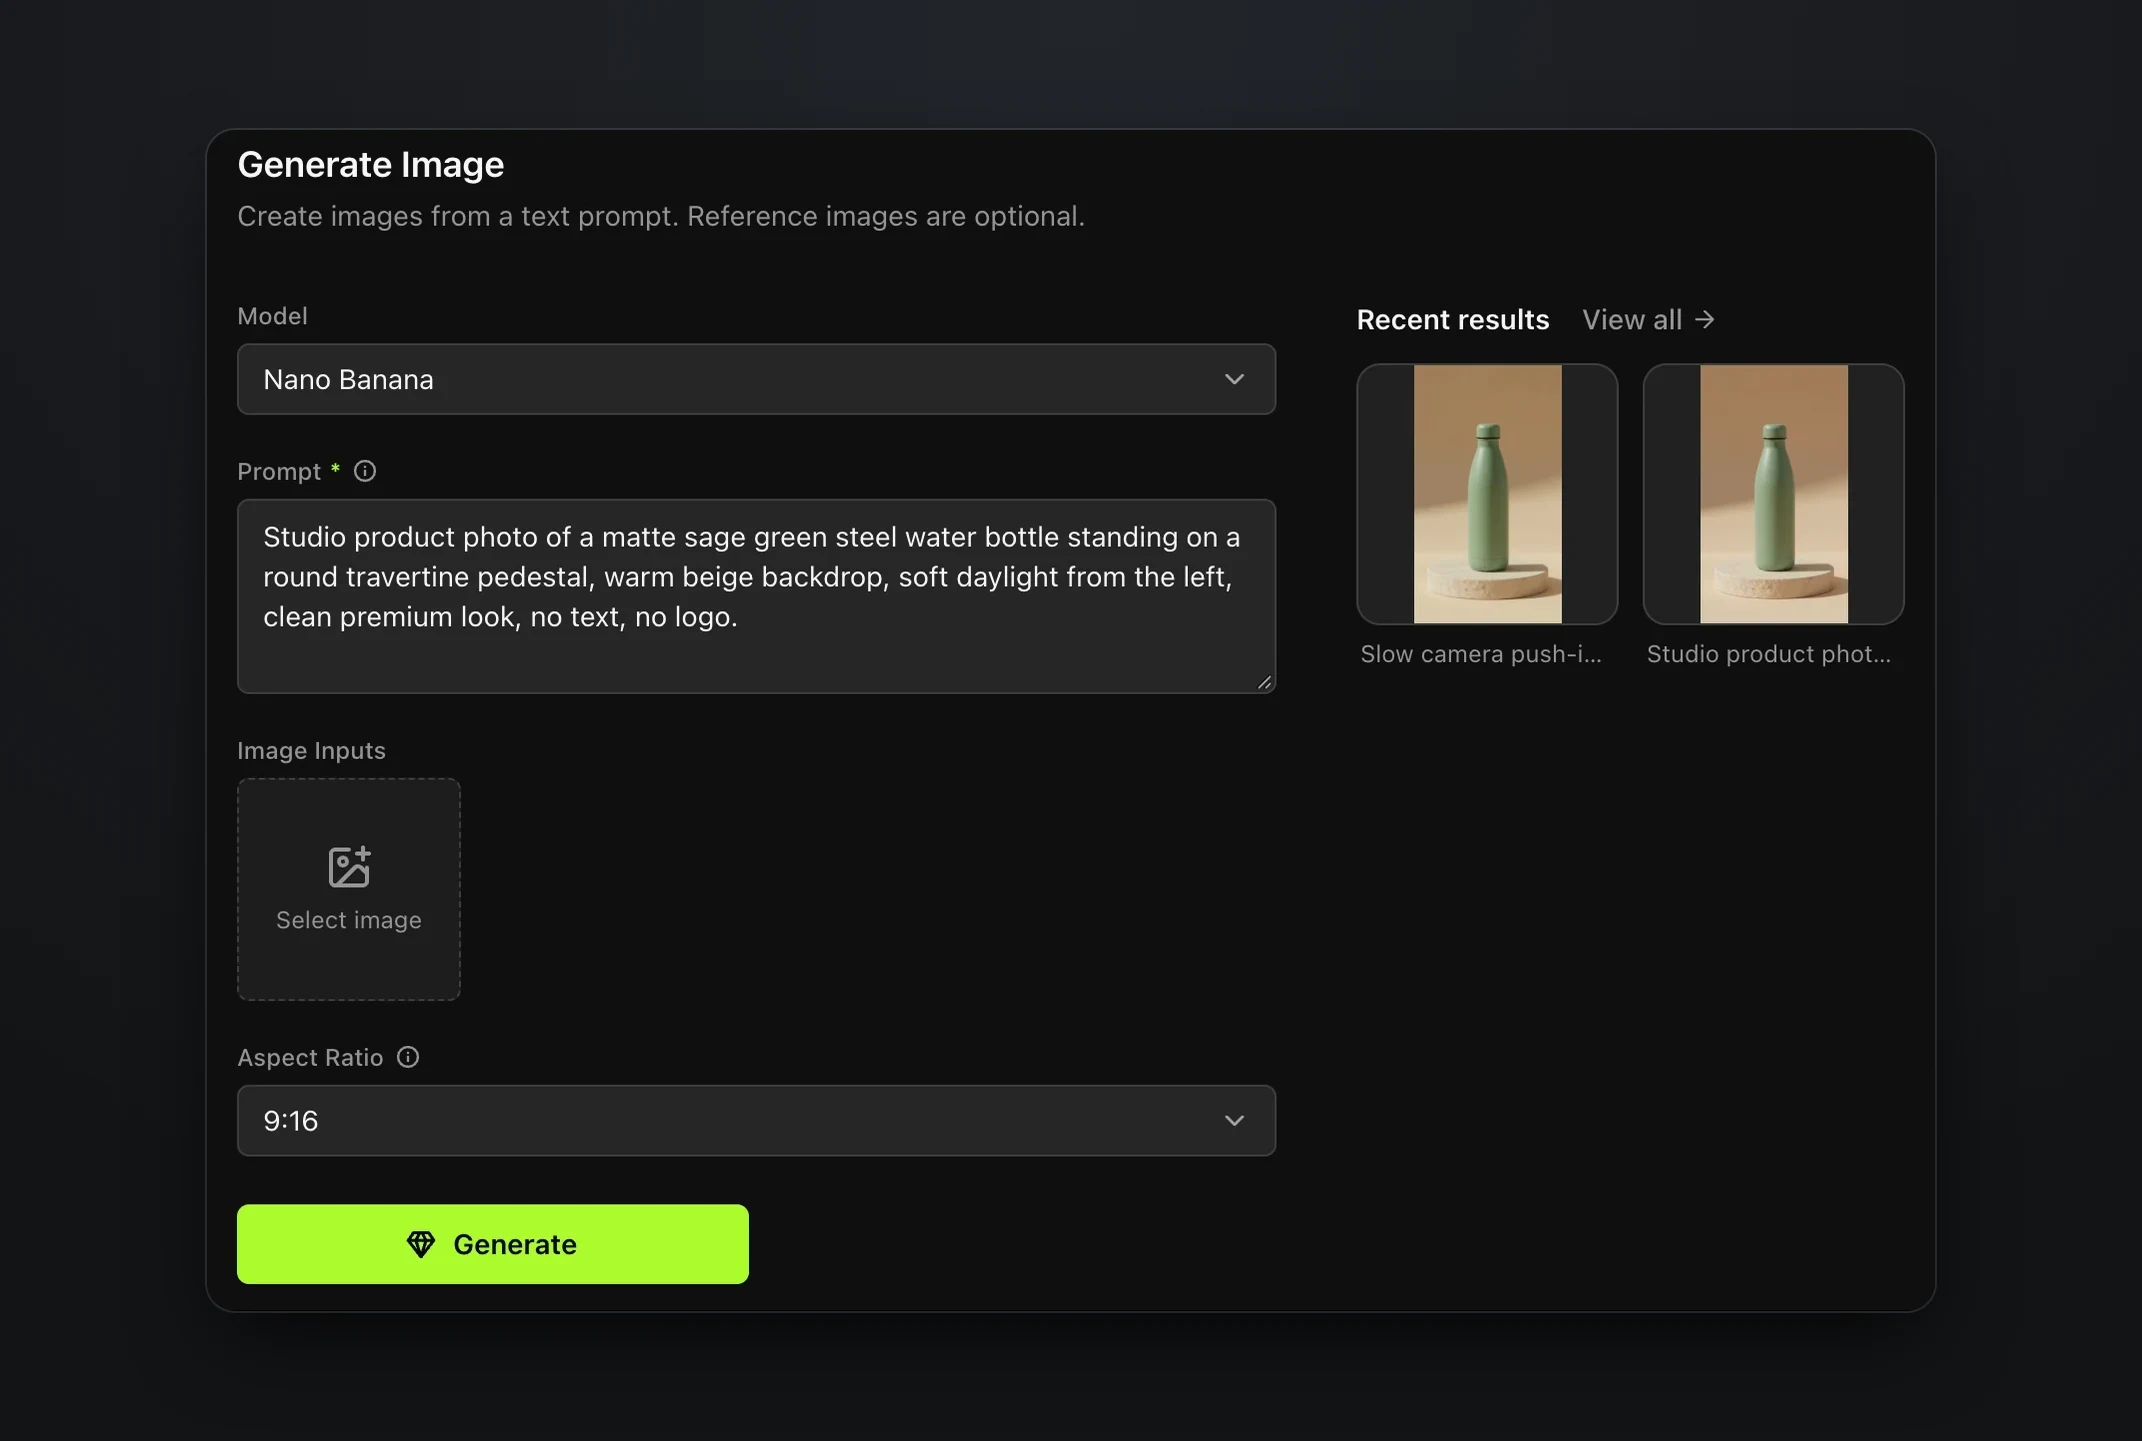This screenshot has width=2142, height=1441.
Task: Click the Model field label
Action: point(272,316)
